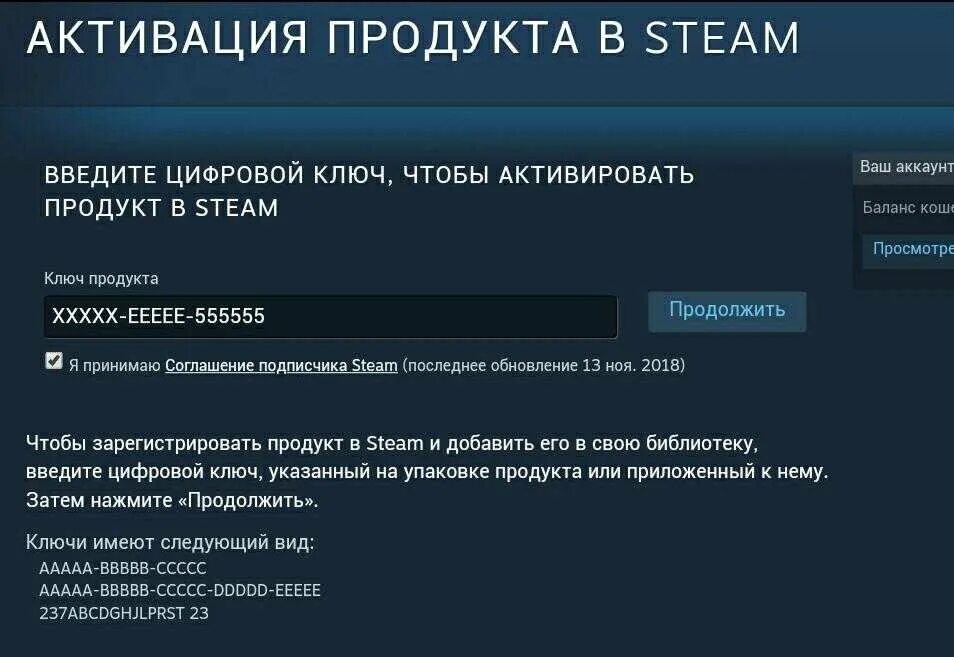Click the Продолжить button

(727, 311)
